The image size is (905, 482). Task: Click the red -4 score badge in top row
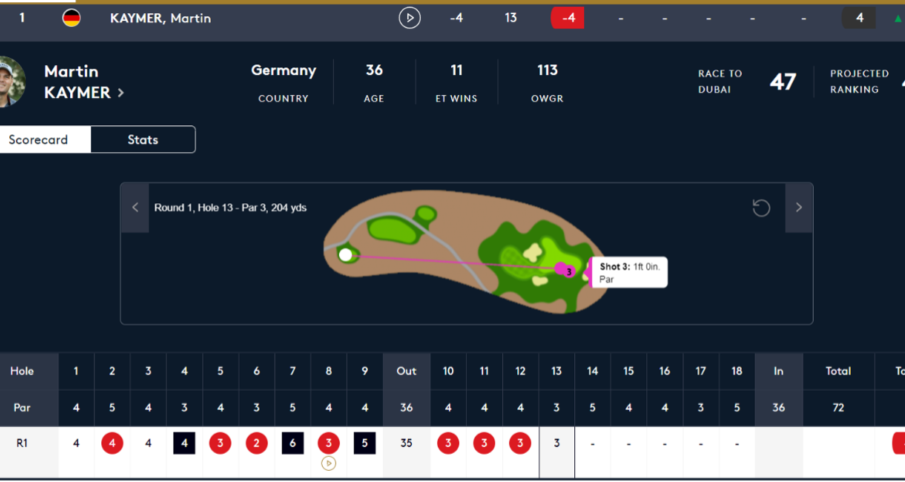[x=567, y=18]
